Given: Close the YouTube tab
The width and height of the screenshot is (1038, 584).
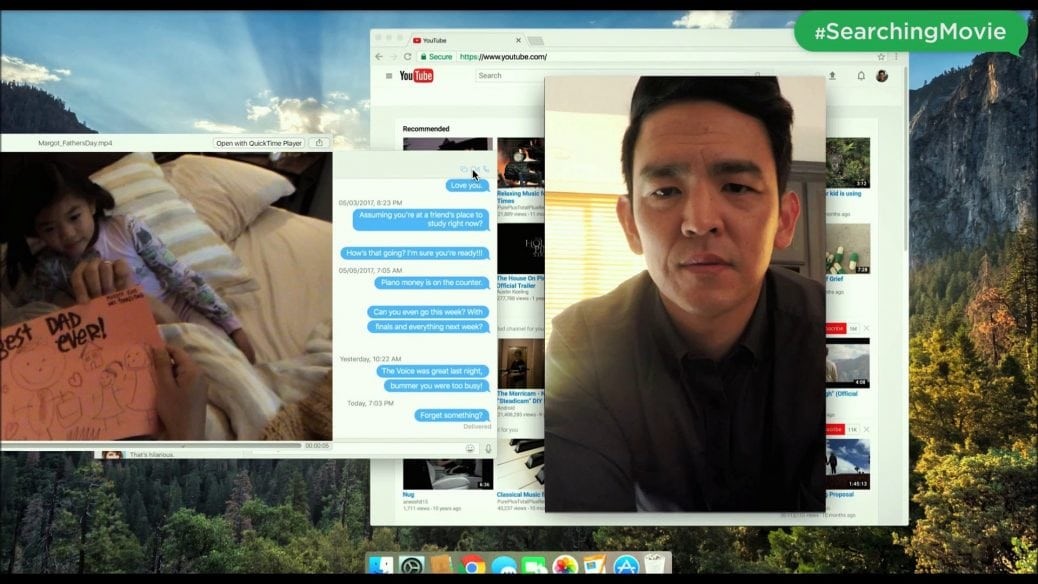Looking at the screenshot, I should coord(518,40).
